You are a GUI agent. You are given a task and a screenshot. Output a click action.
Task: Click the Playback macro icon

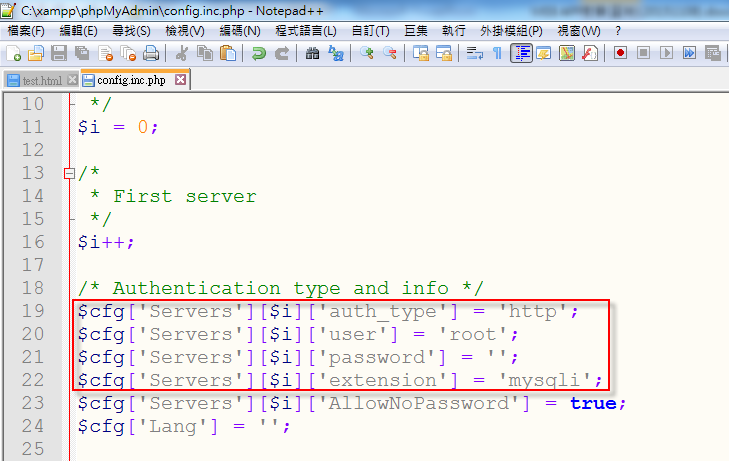[x=666, y=53]
